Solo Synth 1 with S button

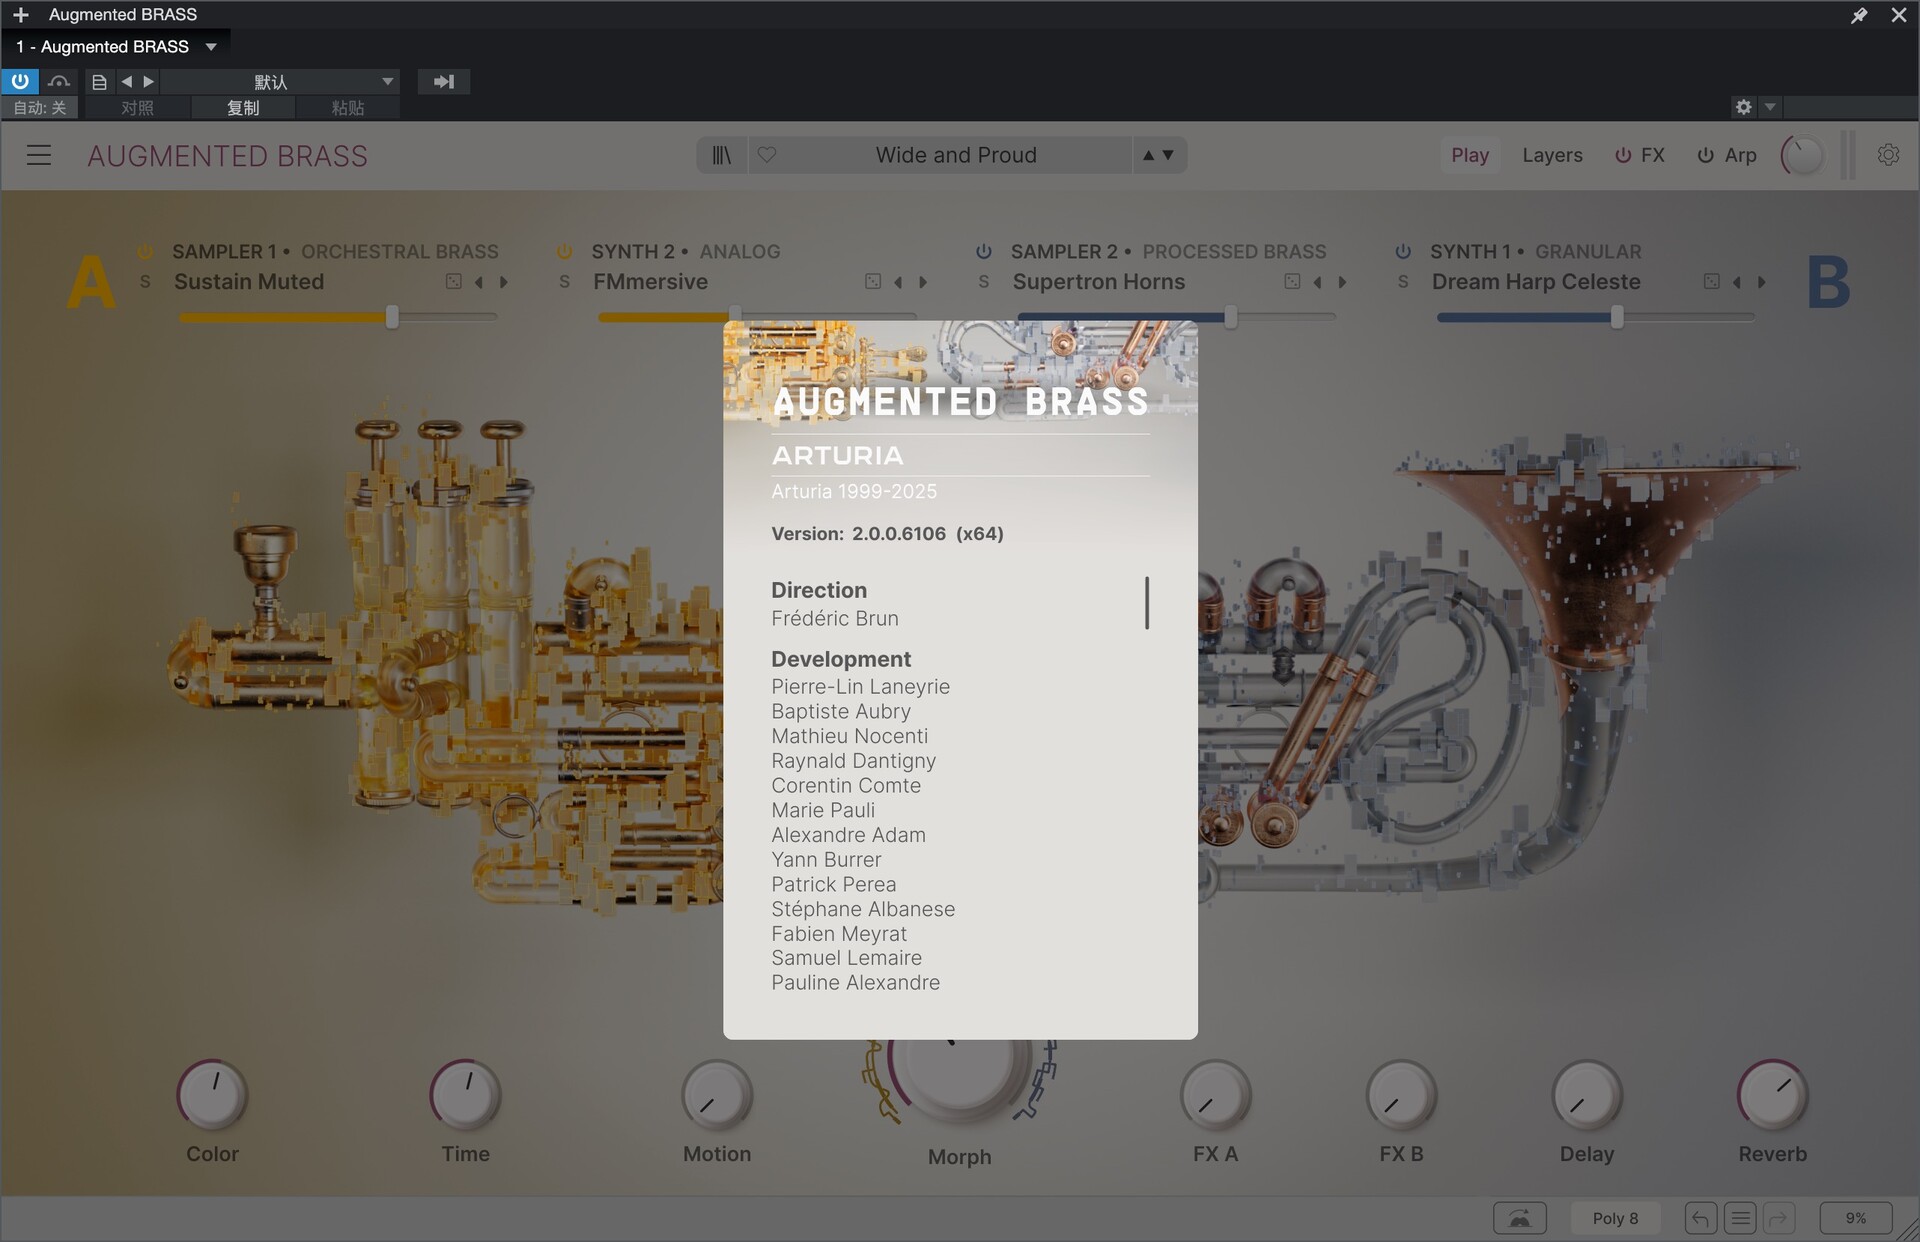[1403, 282]
